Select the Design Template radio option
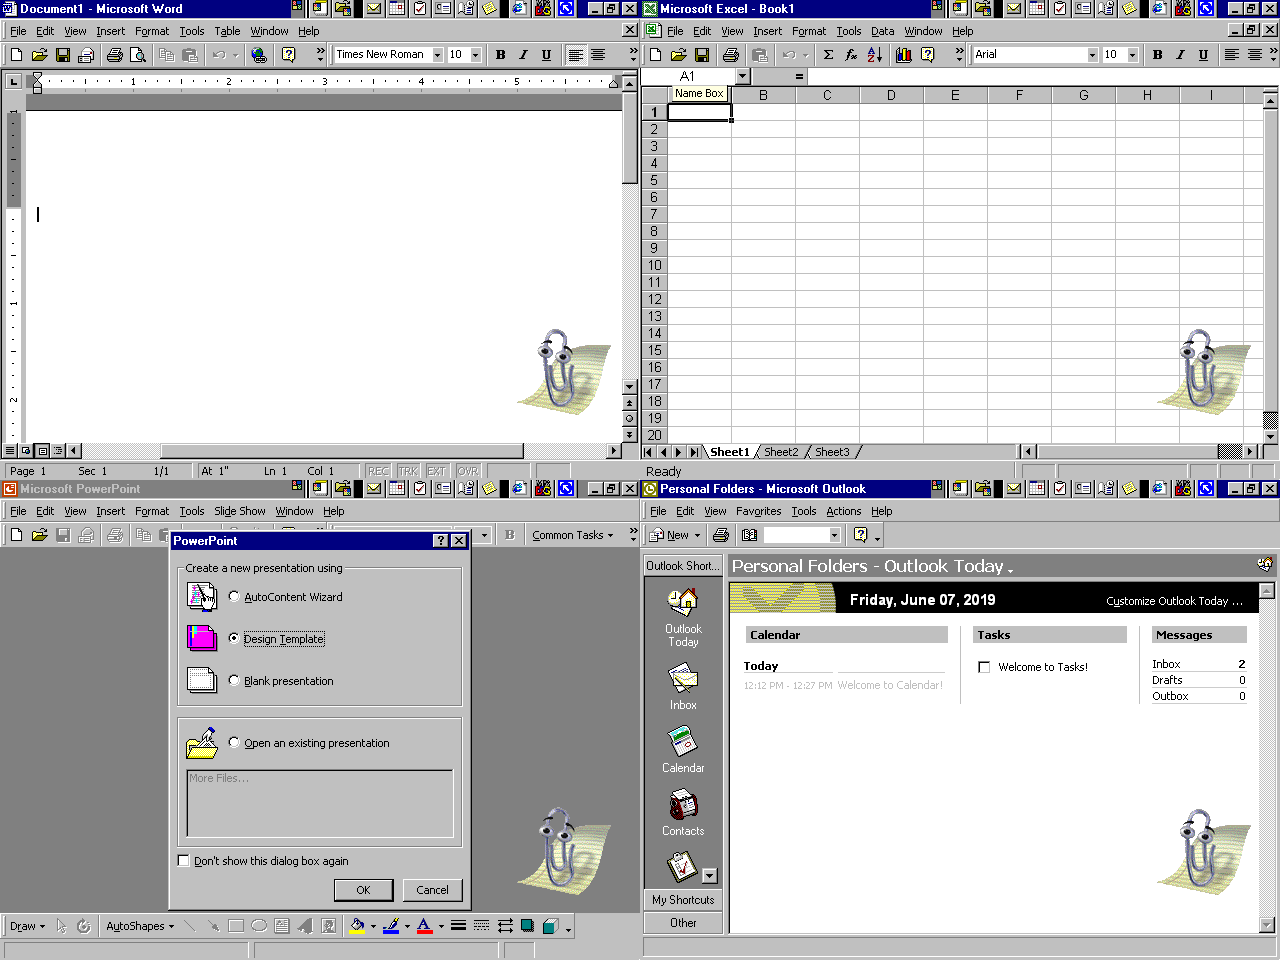1280x960 pixels. [x=234, y=638]
